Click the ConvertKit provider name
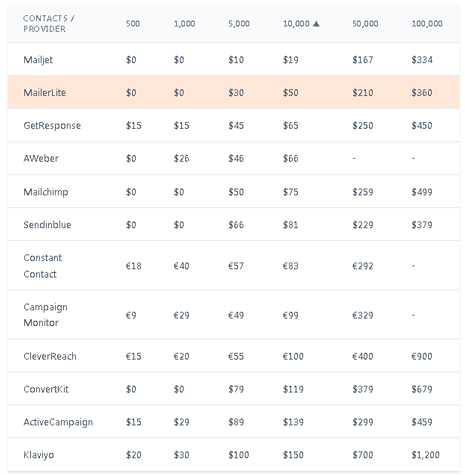This screenshot has width=465, height=475. (x=46, y=389)
